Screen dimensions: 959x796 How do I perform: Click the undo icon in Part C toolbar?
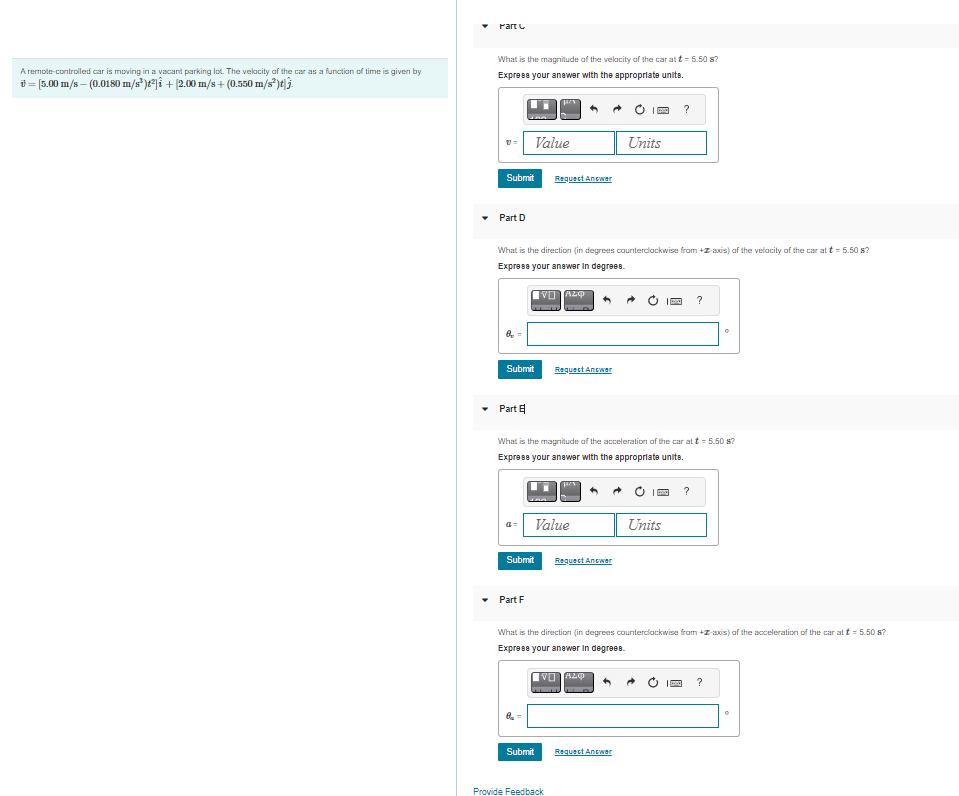[x=594, y=108]
